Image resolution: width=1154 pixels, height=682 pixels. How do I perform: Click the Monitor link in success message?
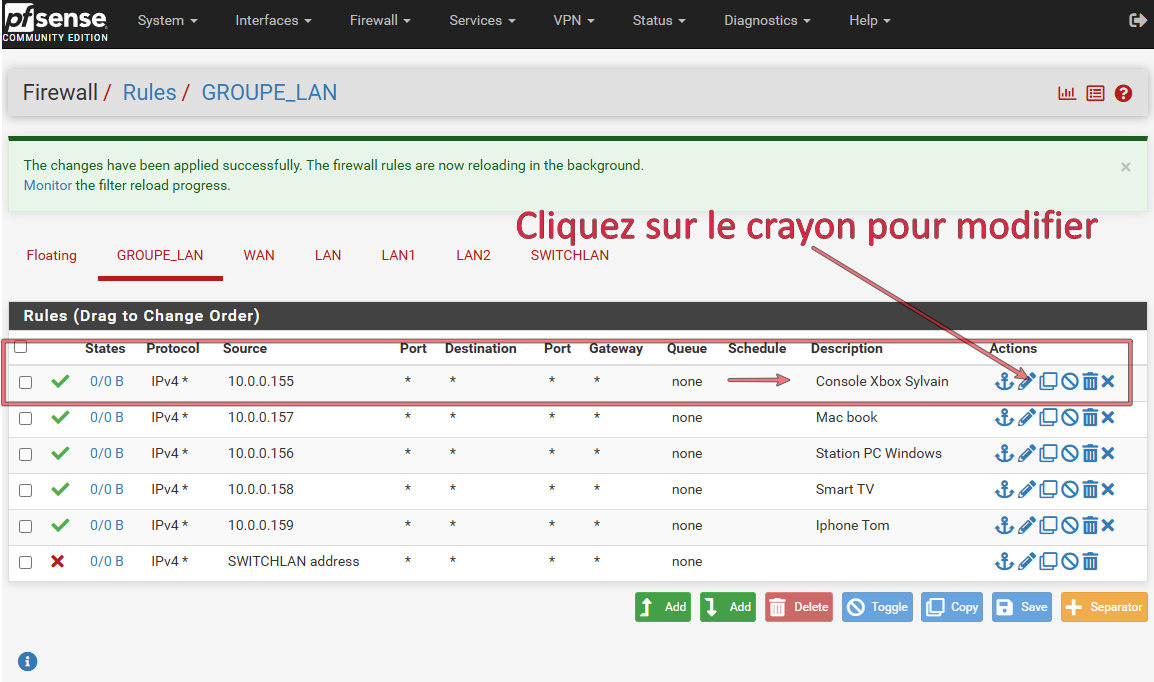coord(47,185)
